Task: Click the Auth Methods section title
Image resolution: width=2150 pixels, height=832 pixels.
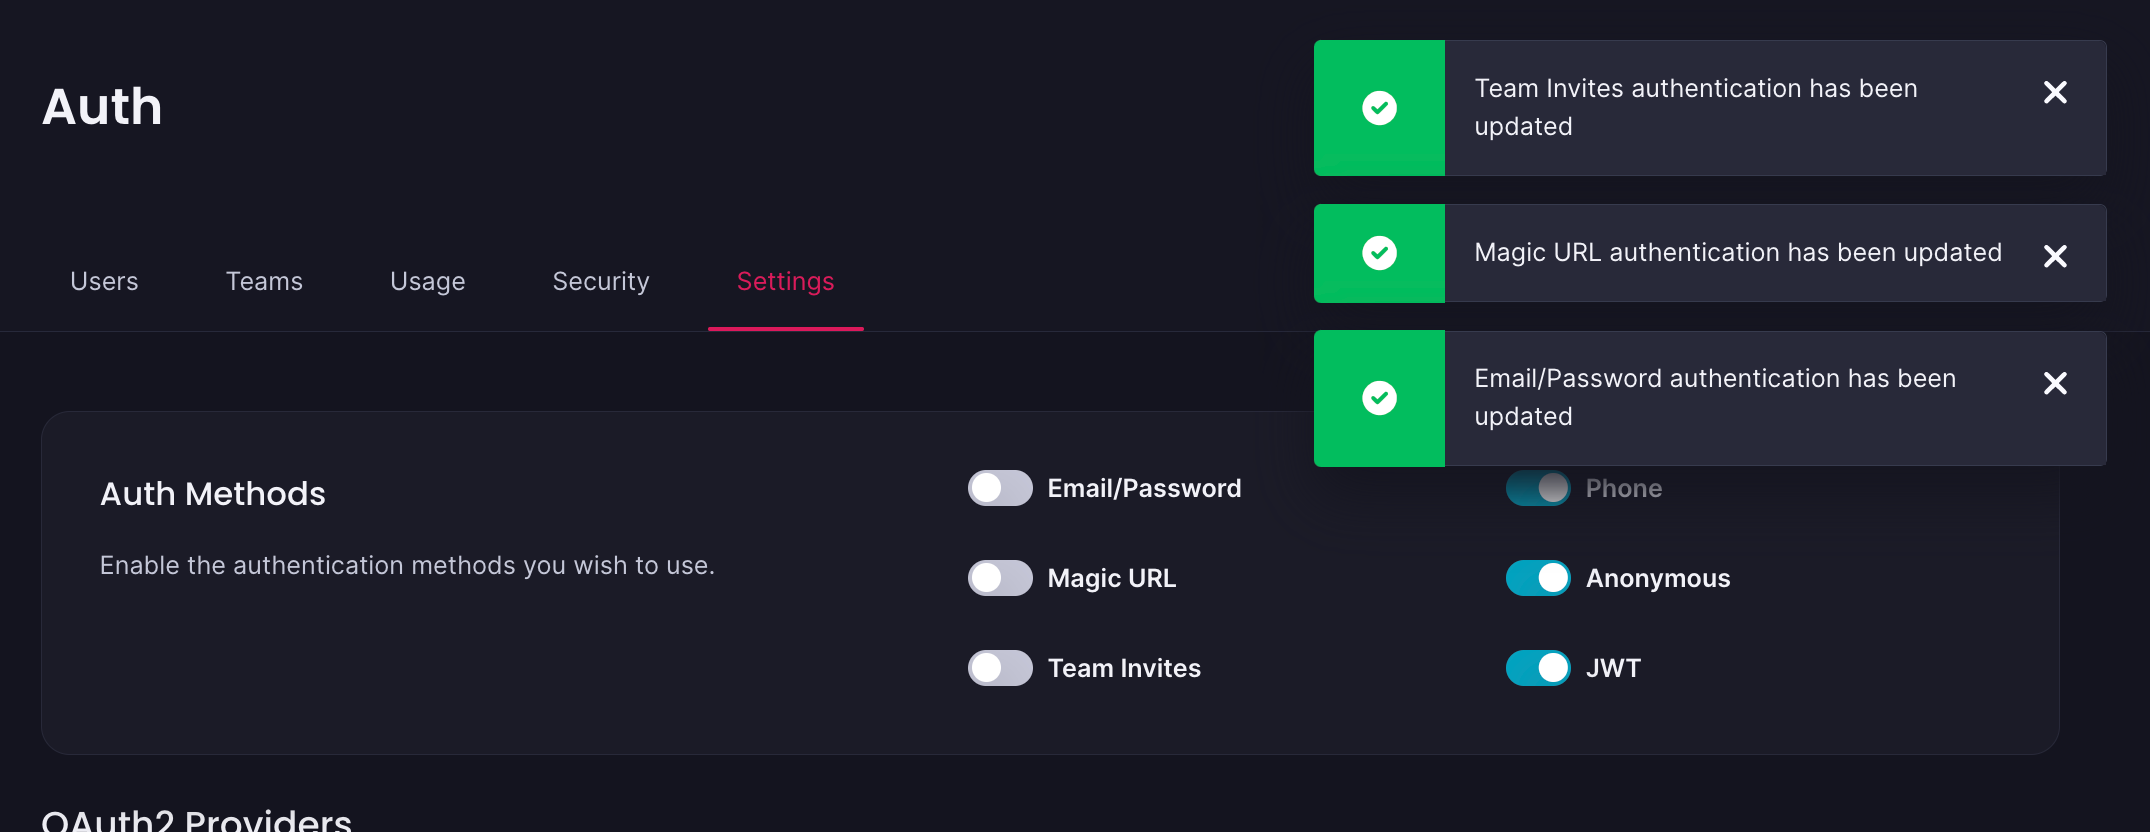Action: (212, 493)
